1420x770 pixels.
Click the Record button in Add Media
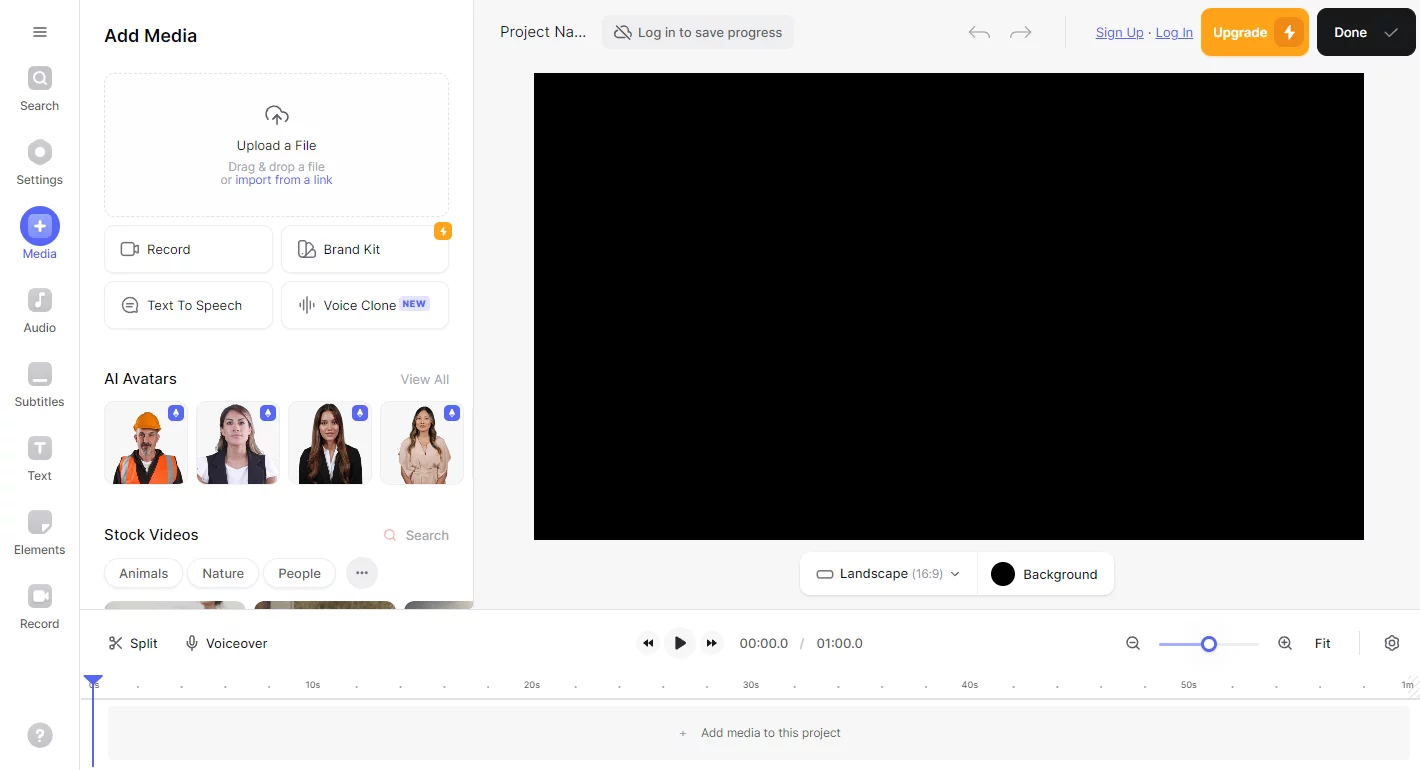188,249
